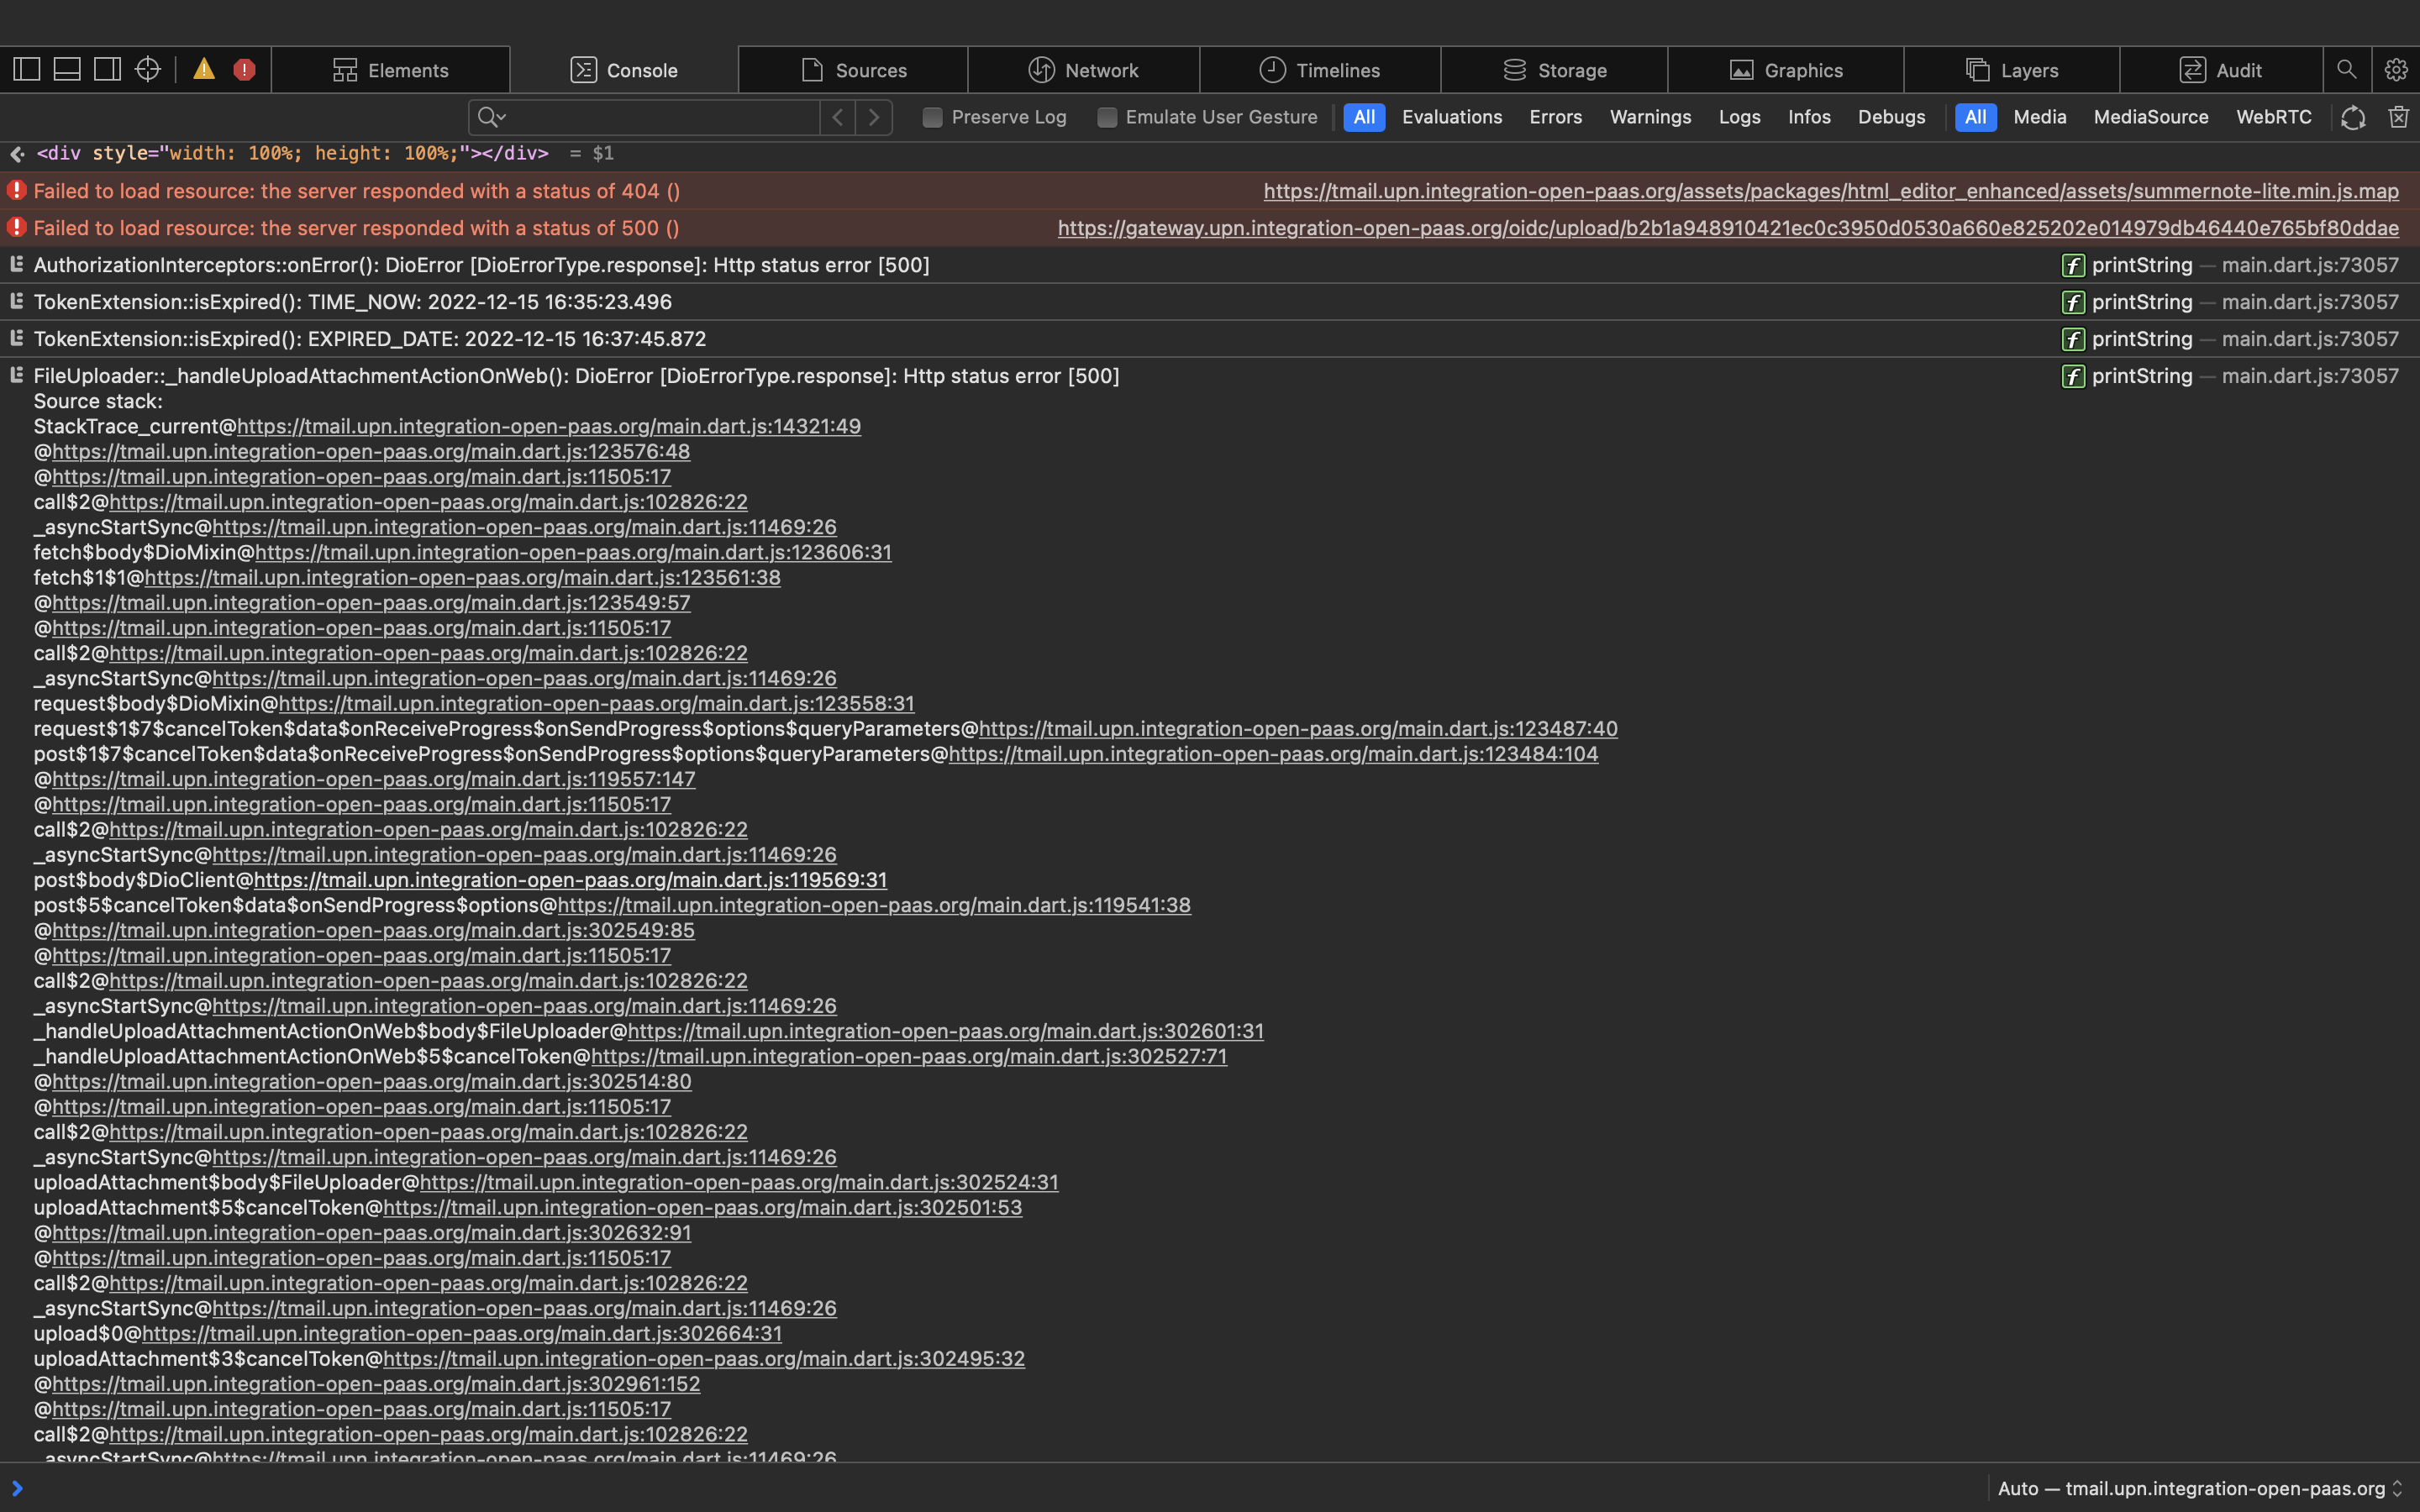2420x1512 pixels.
Task: Click the printString function icon on the DioError log
Action: pyautogui.click(x=2073, y=266)
